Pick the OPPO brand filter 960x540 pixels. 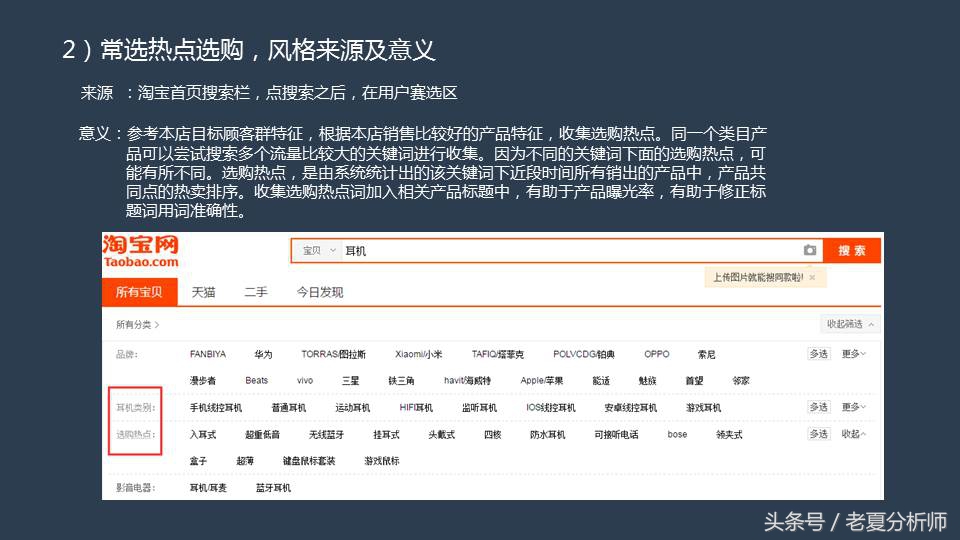click(656, 354)
